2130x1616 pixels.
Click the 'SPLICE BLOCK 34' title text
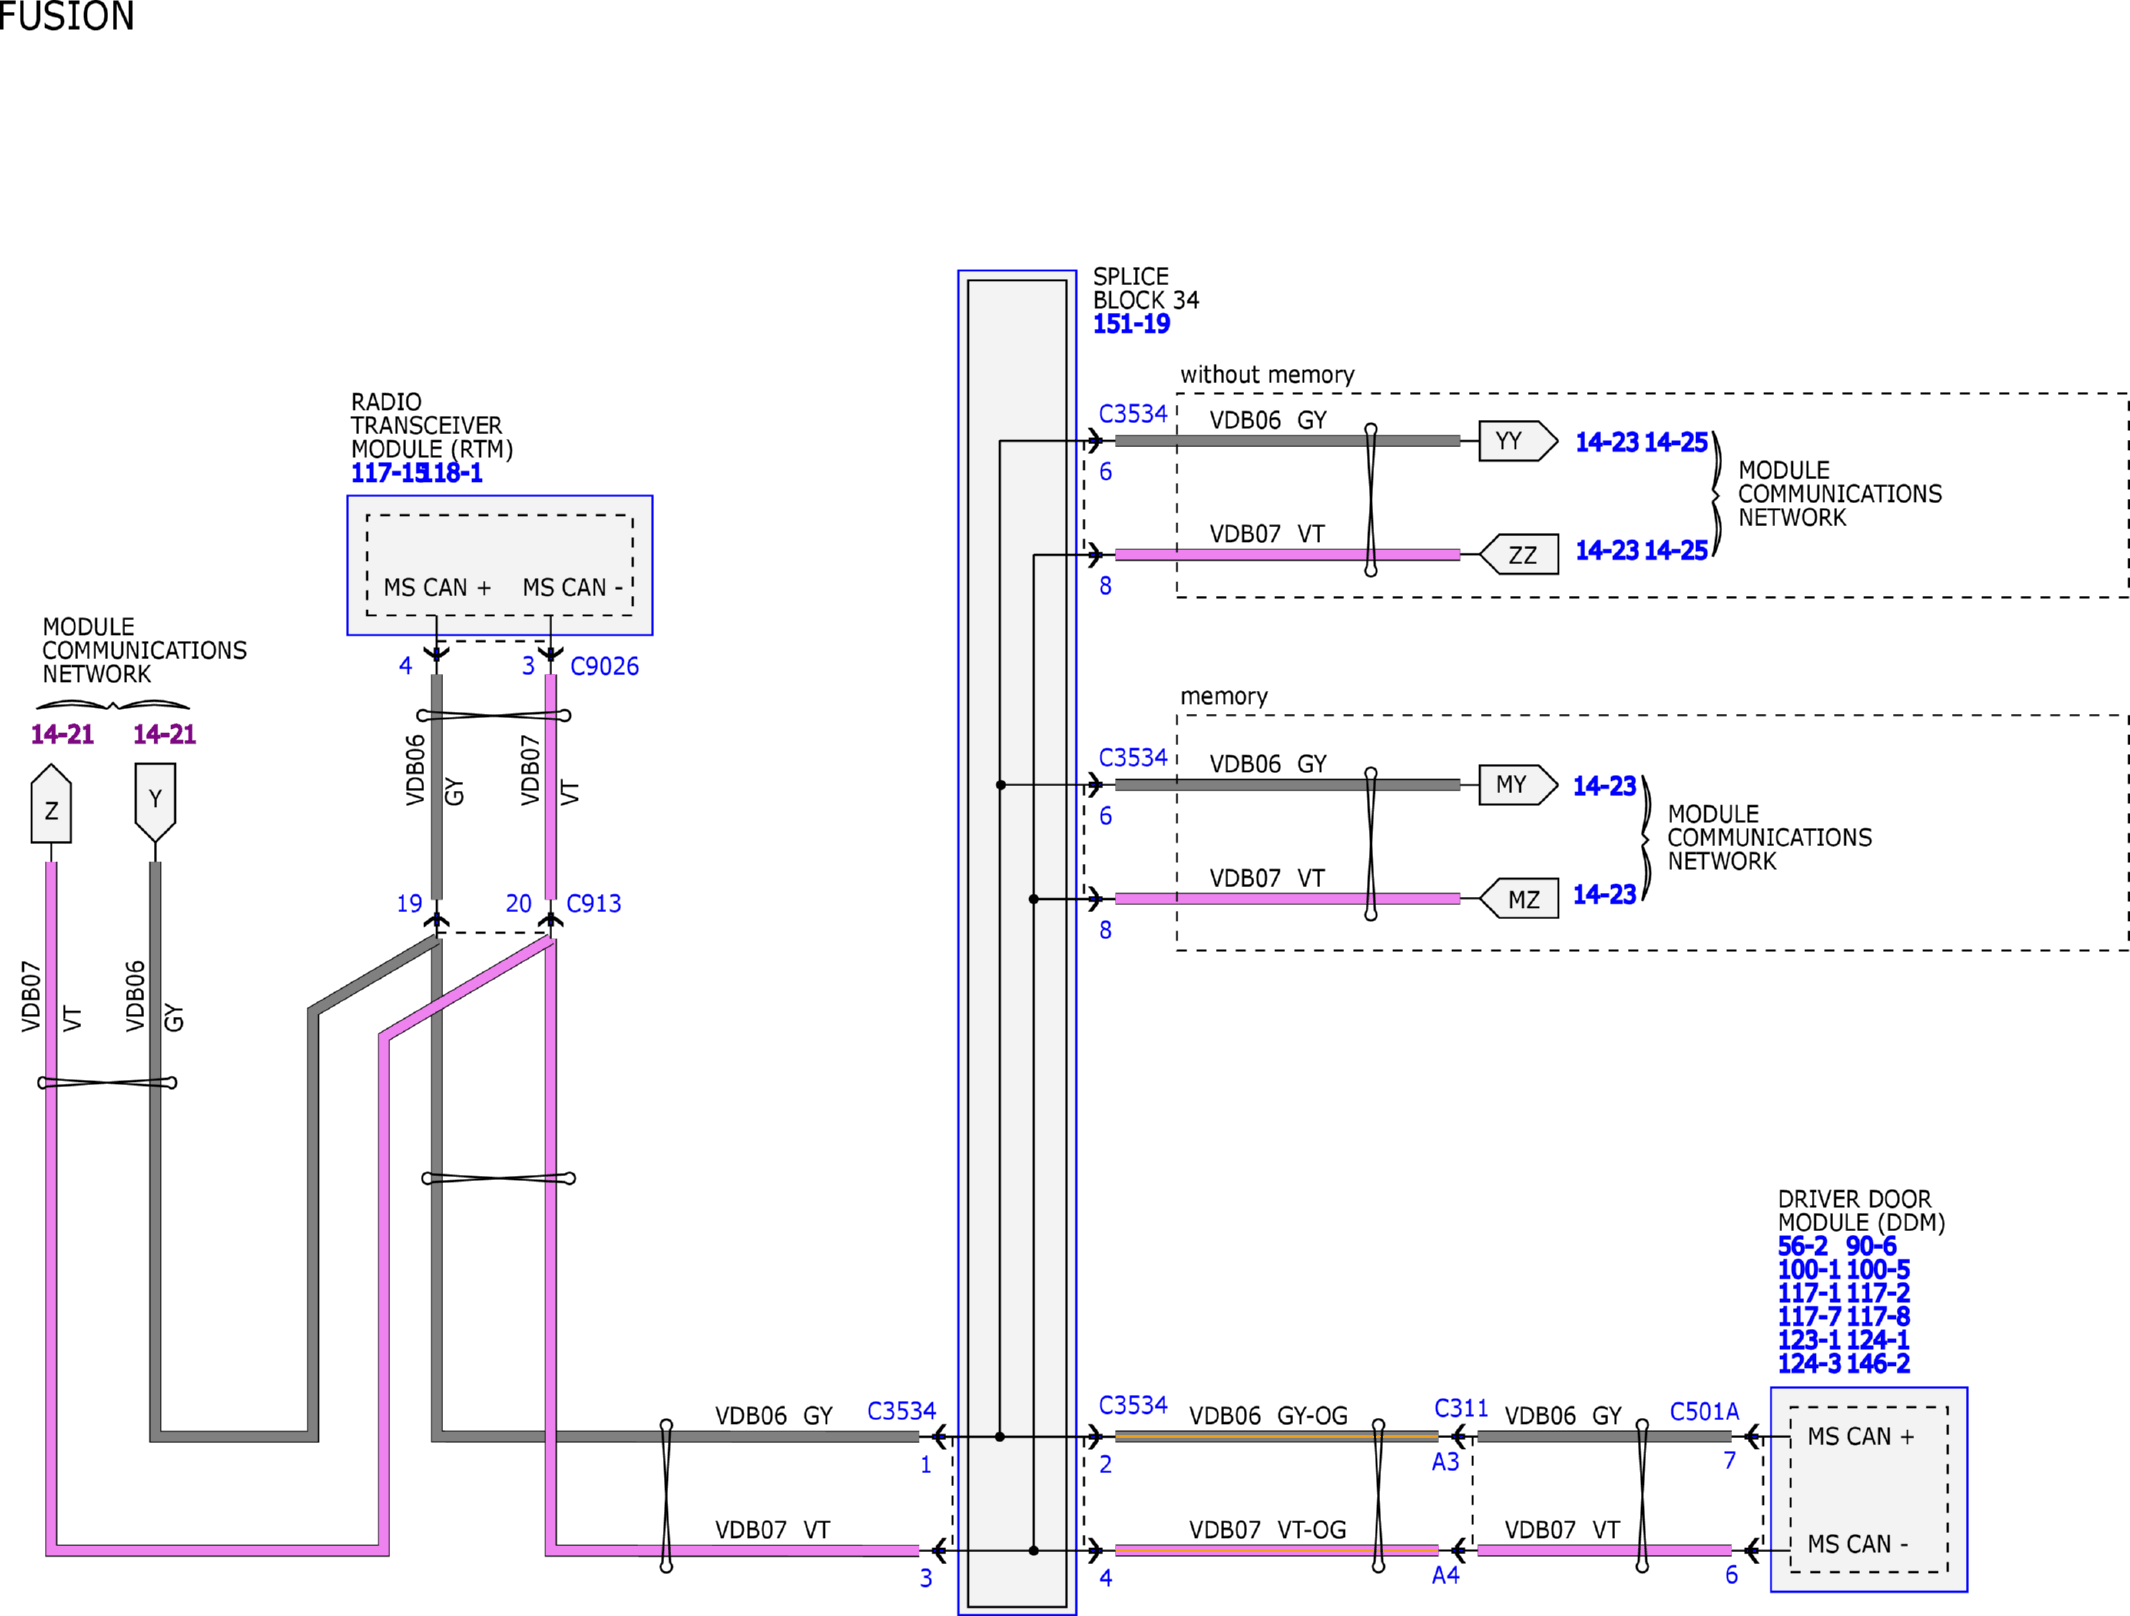[x=1146, y=288]
